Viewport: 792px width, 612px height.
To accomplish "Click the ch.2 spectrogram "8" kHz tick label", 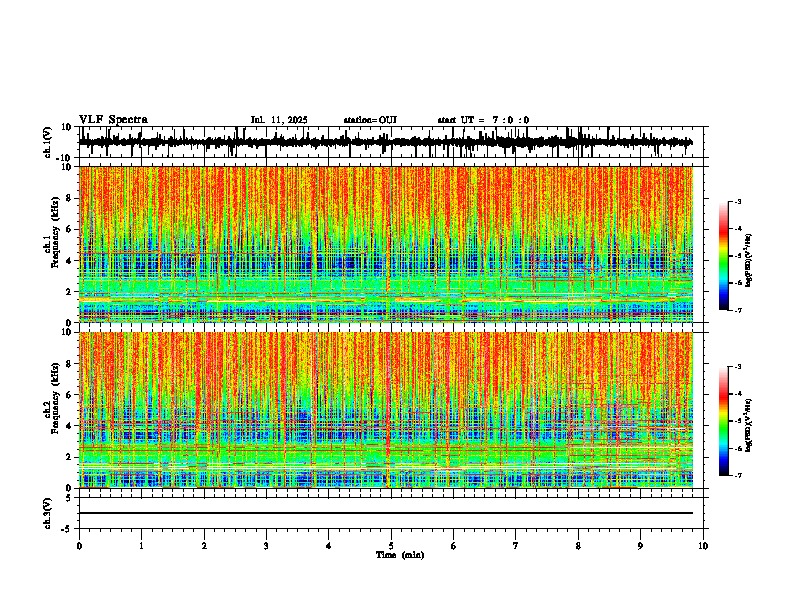I will pos(71,364).
